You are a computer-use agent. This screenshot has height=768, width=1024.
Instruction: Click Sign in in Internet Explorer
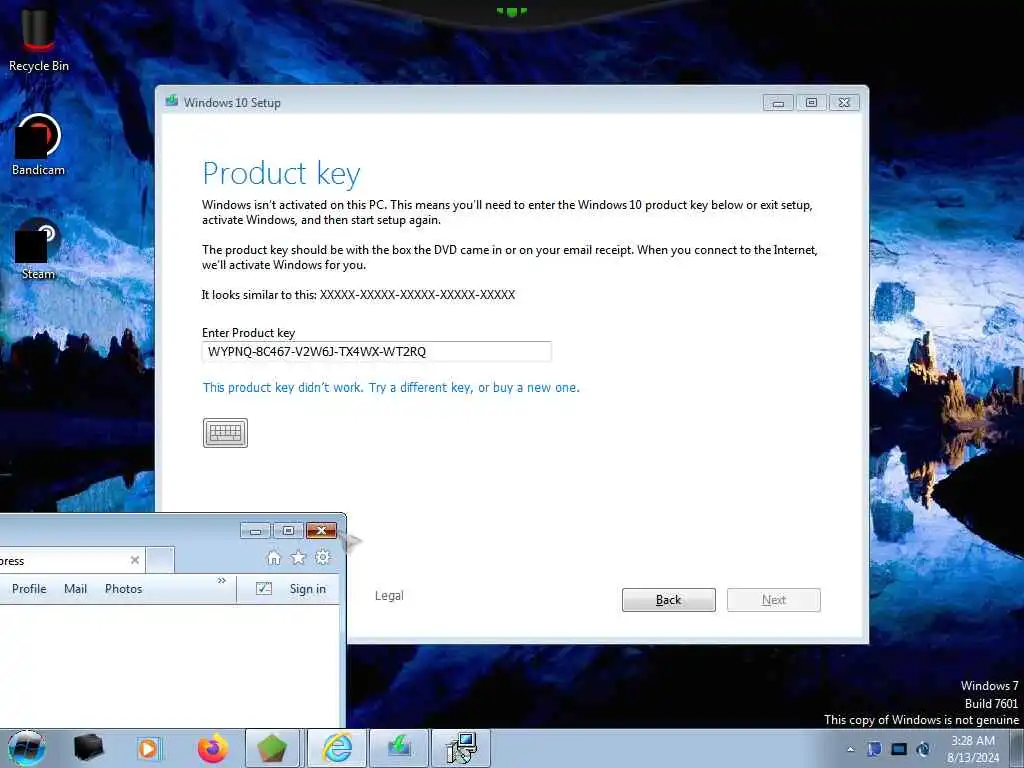click(308, 589)
